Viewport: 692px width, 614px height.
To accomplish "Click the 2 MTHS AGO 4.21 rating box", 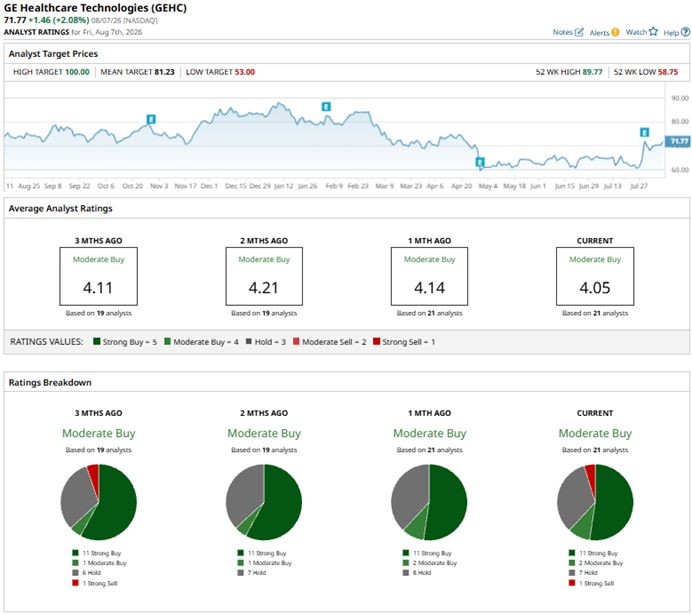I will pos(264,276).
